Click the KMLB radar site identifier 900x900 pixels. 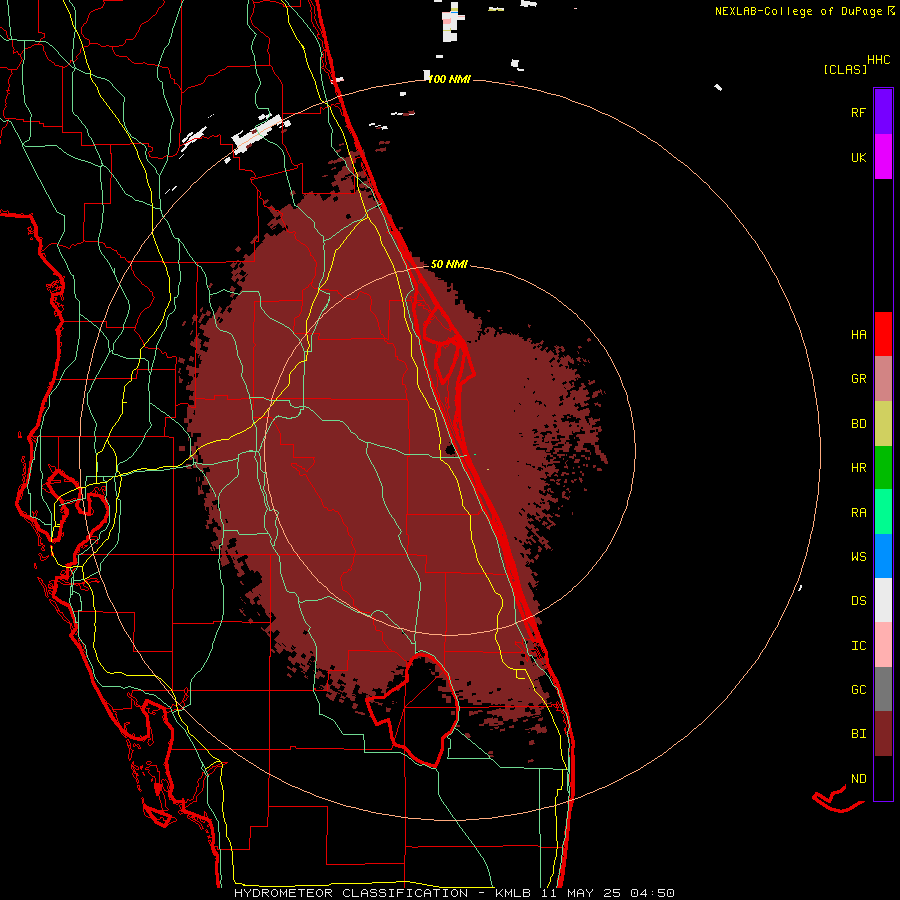click(x=513, y=893)
